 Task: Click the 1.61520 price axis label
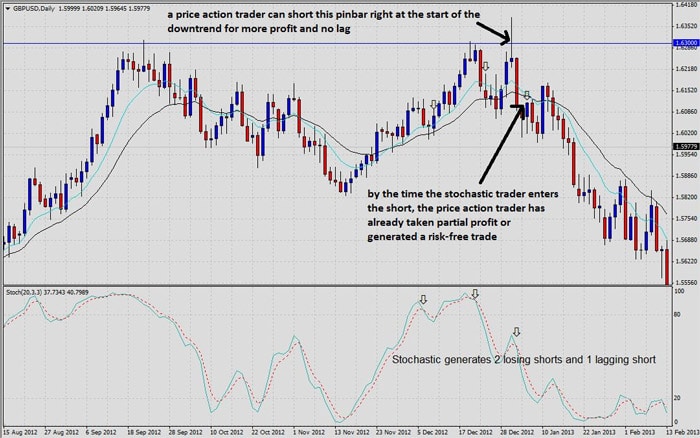(687, 90)
